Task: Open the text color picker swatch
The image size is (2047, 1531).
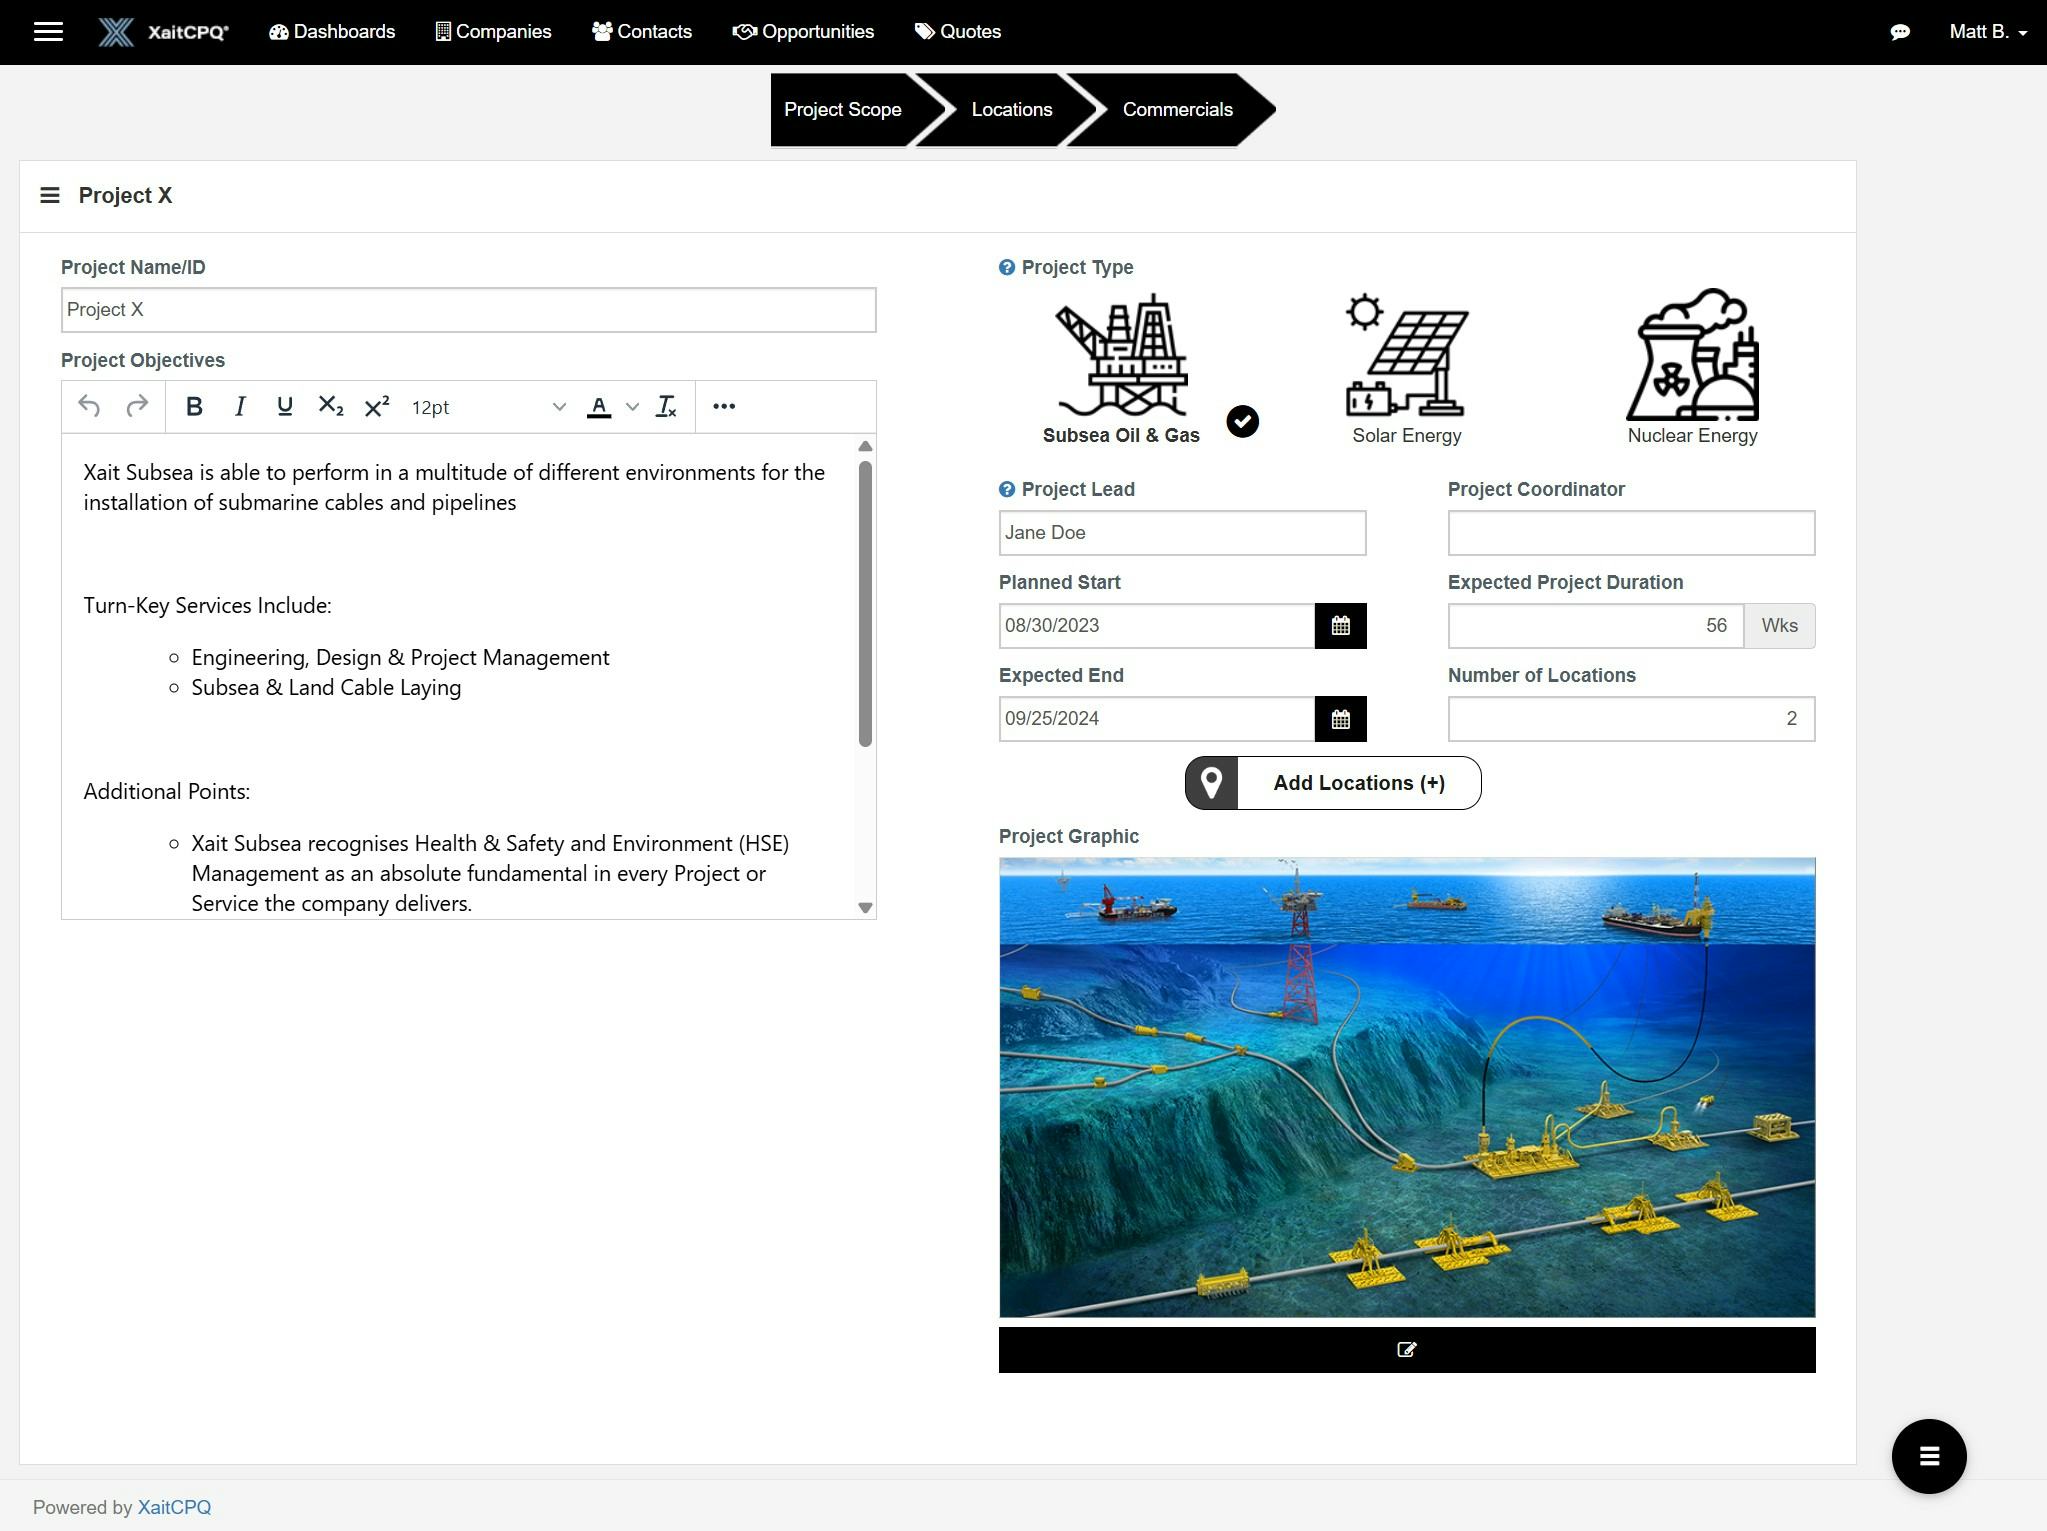Action: 598,407
